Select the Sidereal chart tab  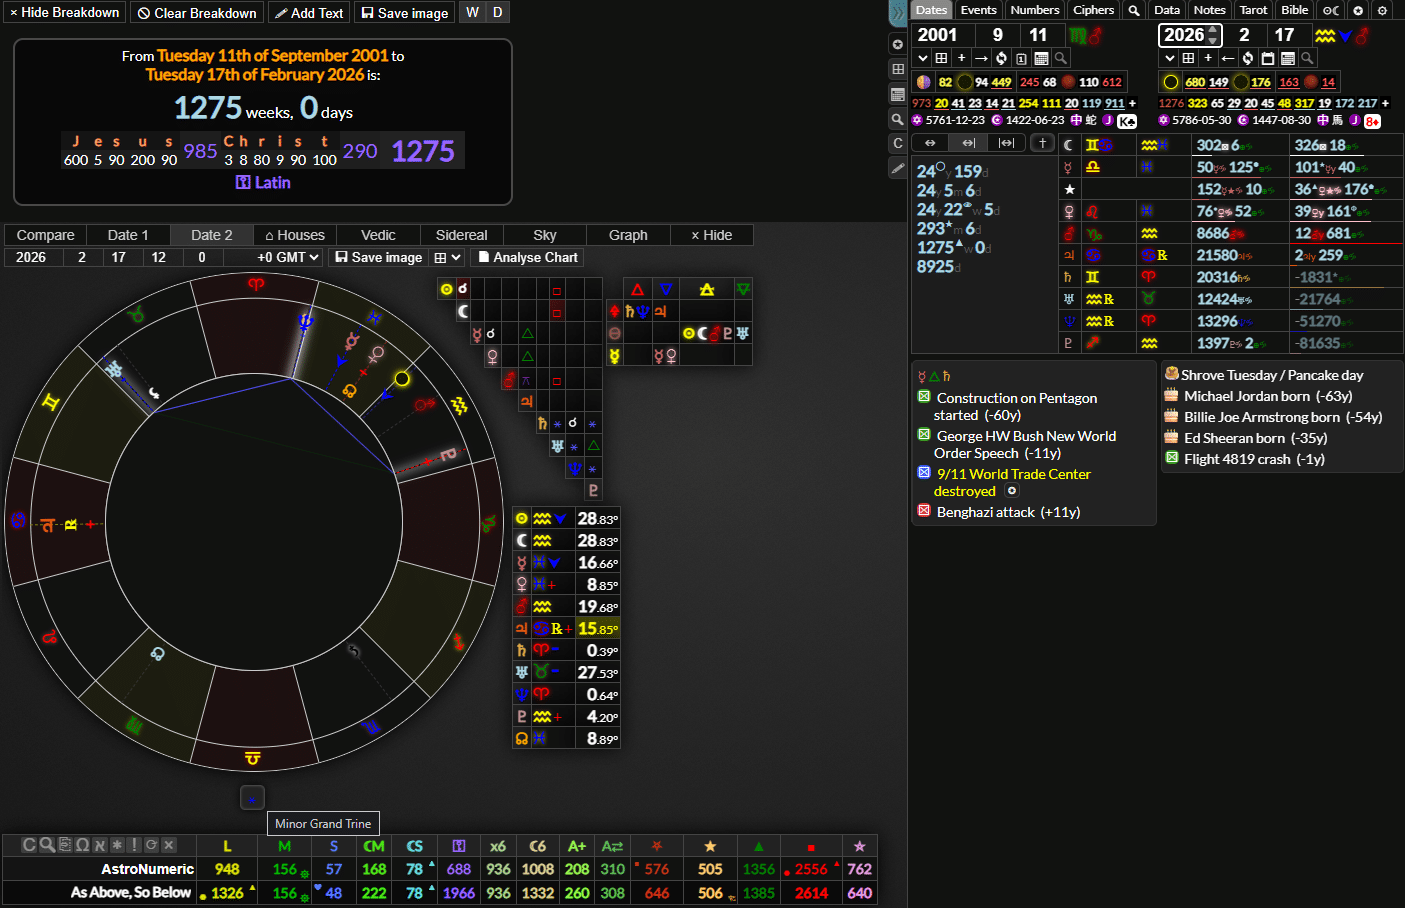point(461,235)
